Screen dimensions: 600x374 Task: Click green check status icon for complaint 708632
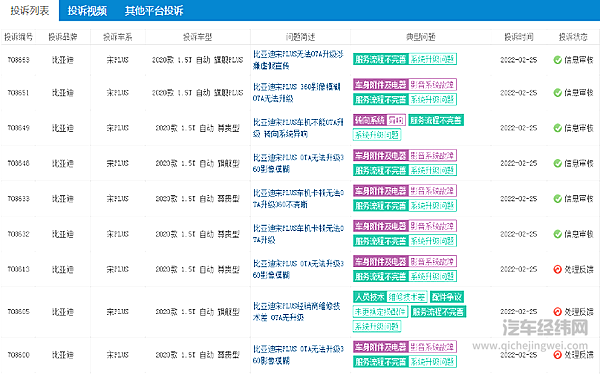tap(558, 234)
